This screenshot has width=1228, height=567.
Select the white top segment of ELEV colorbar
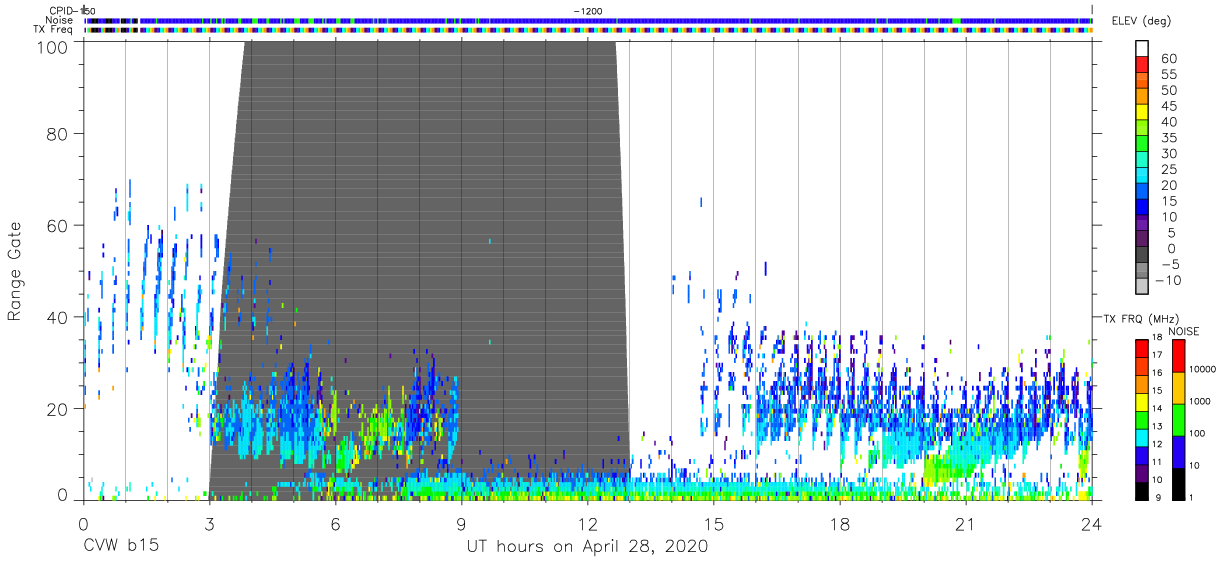[1143, 49]
